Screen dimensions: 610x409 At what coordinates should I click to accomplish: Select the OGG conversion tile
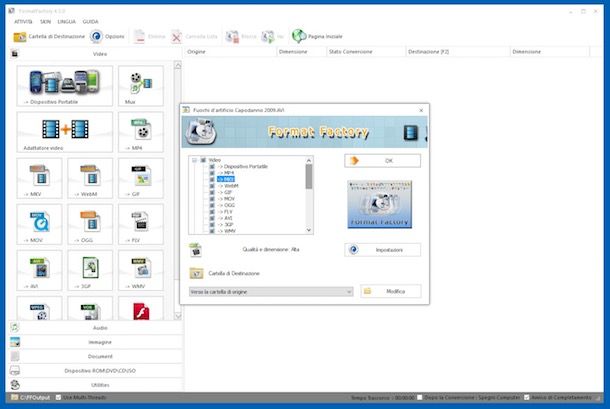[90, 224]
